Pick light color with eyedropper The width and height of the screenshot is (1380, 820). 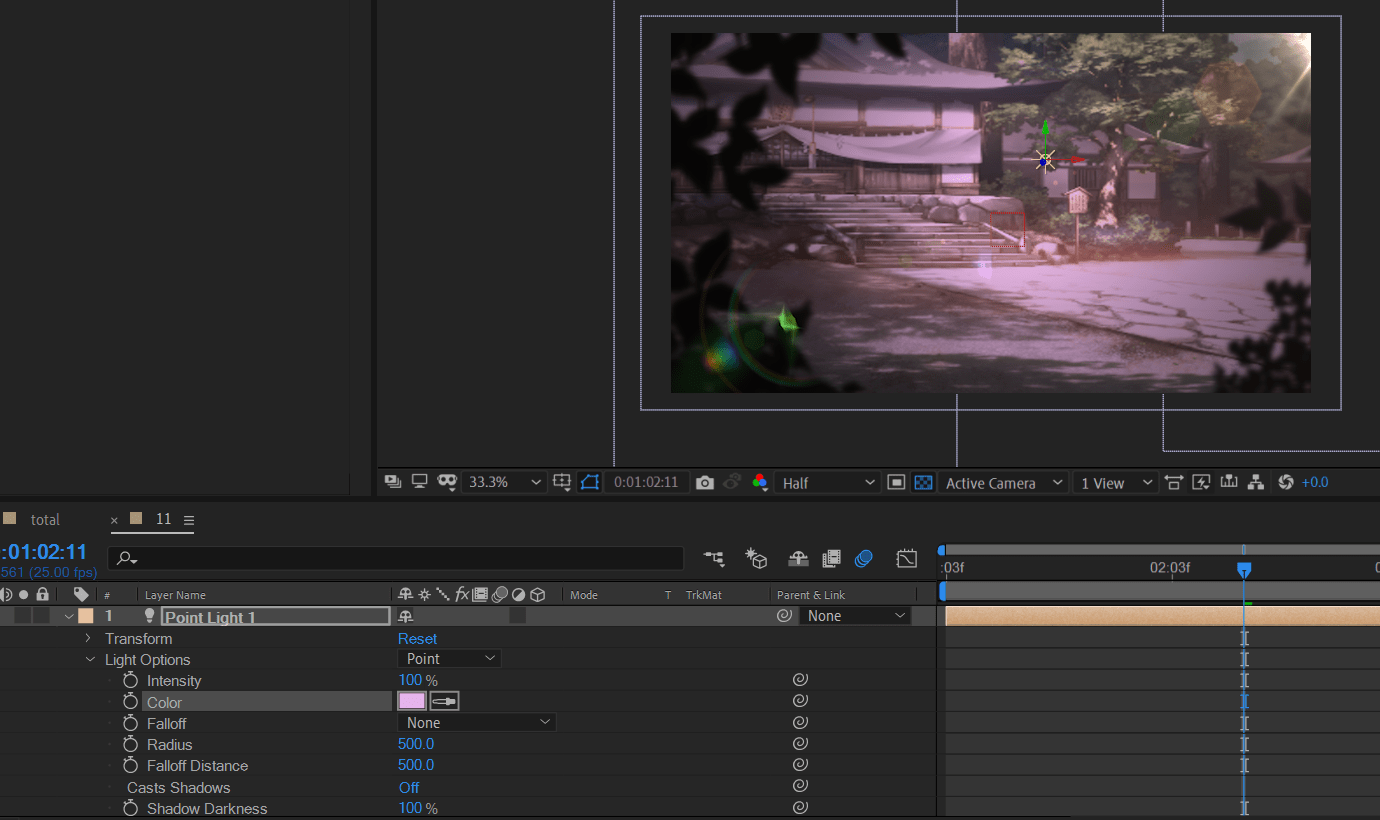(444, 701)
